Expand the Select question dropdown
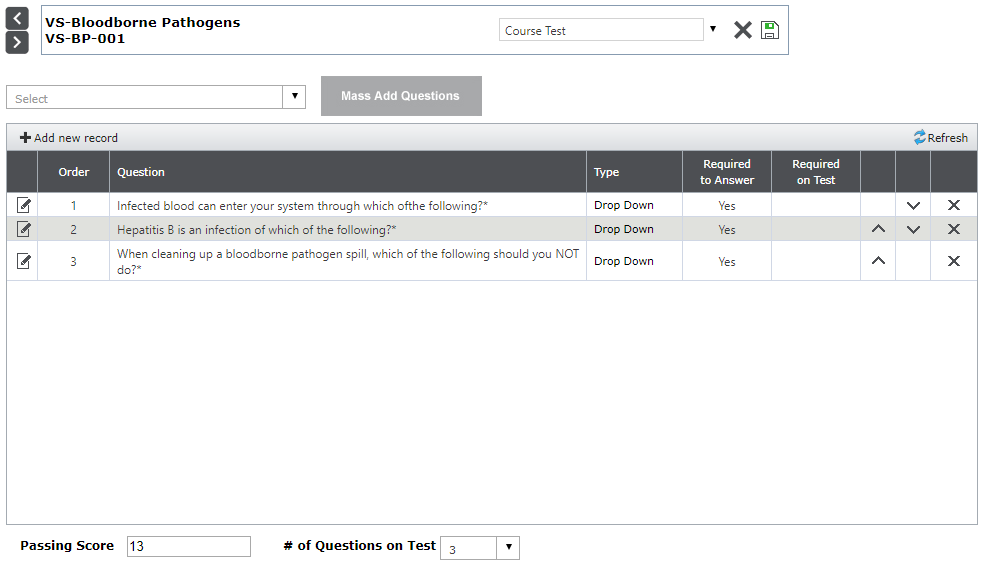The width and height of the screenshot is (986, 570). point(294,97)
